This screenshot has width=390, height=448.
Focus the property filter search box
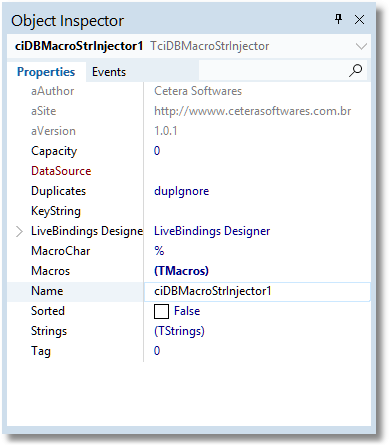click(x=273, y=70)
